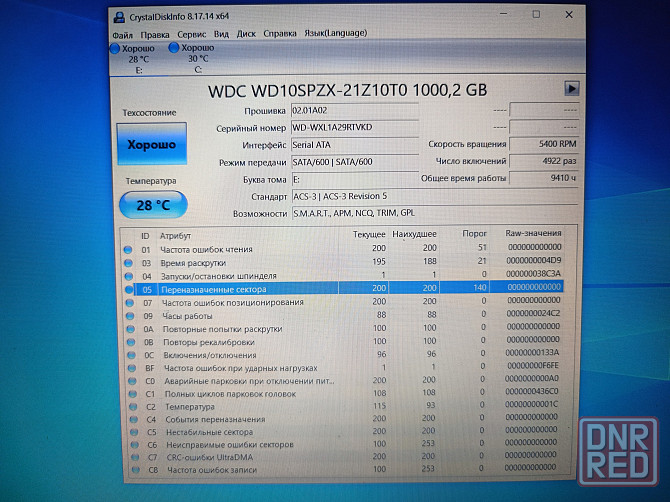Viewport: 670px width, 502px height.
Task: Select the Частота ошибок при ударных нагрузках text
Action: point(241,368)
